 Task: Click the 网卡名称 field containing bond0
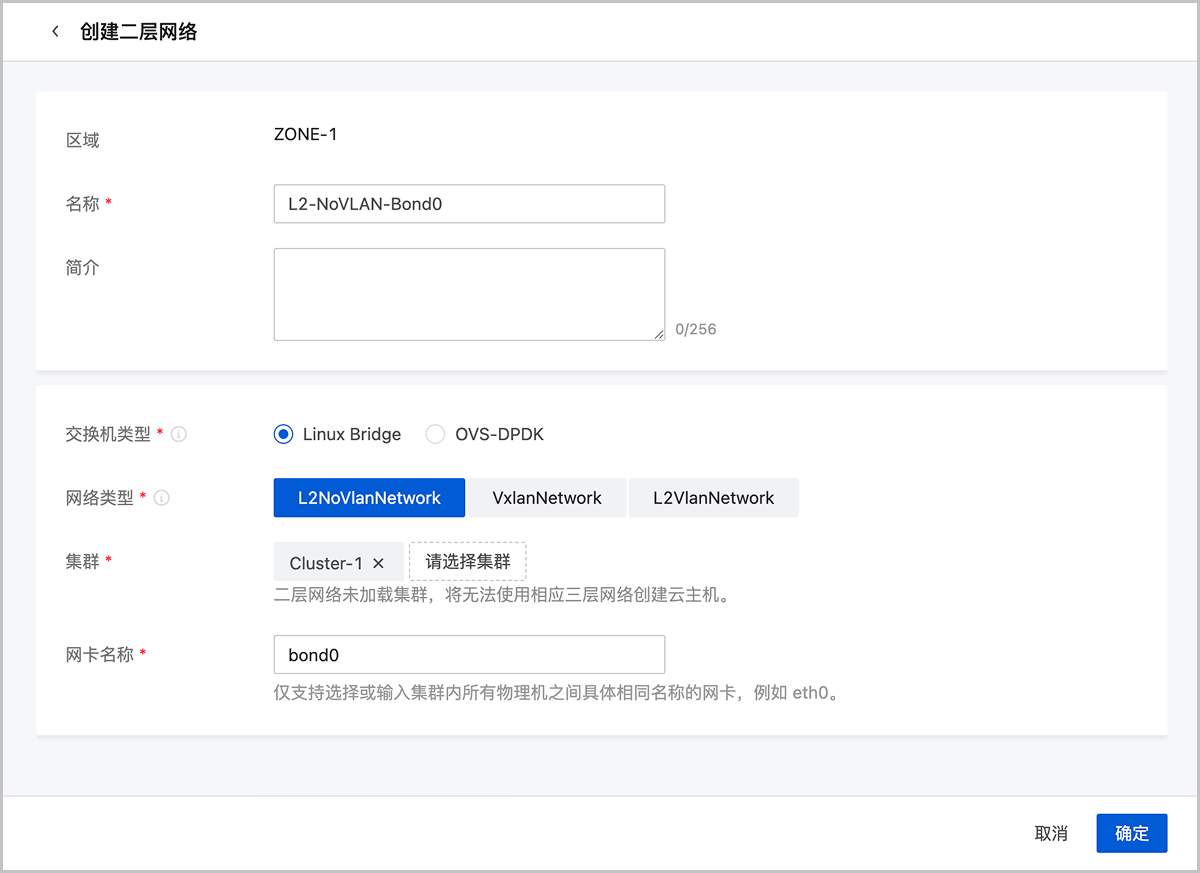pos(469,655)
